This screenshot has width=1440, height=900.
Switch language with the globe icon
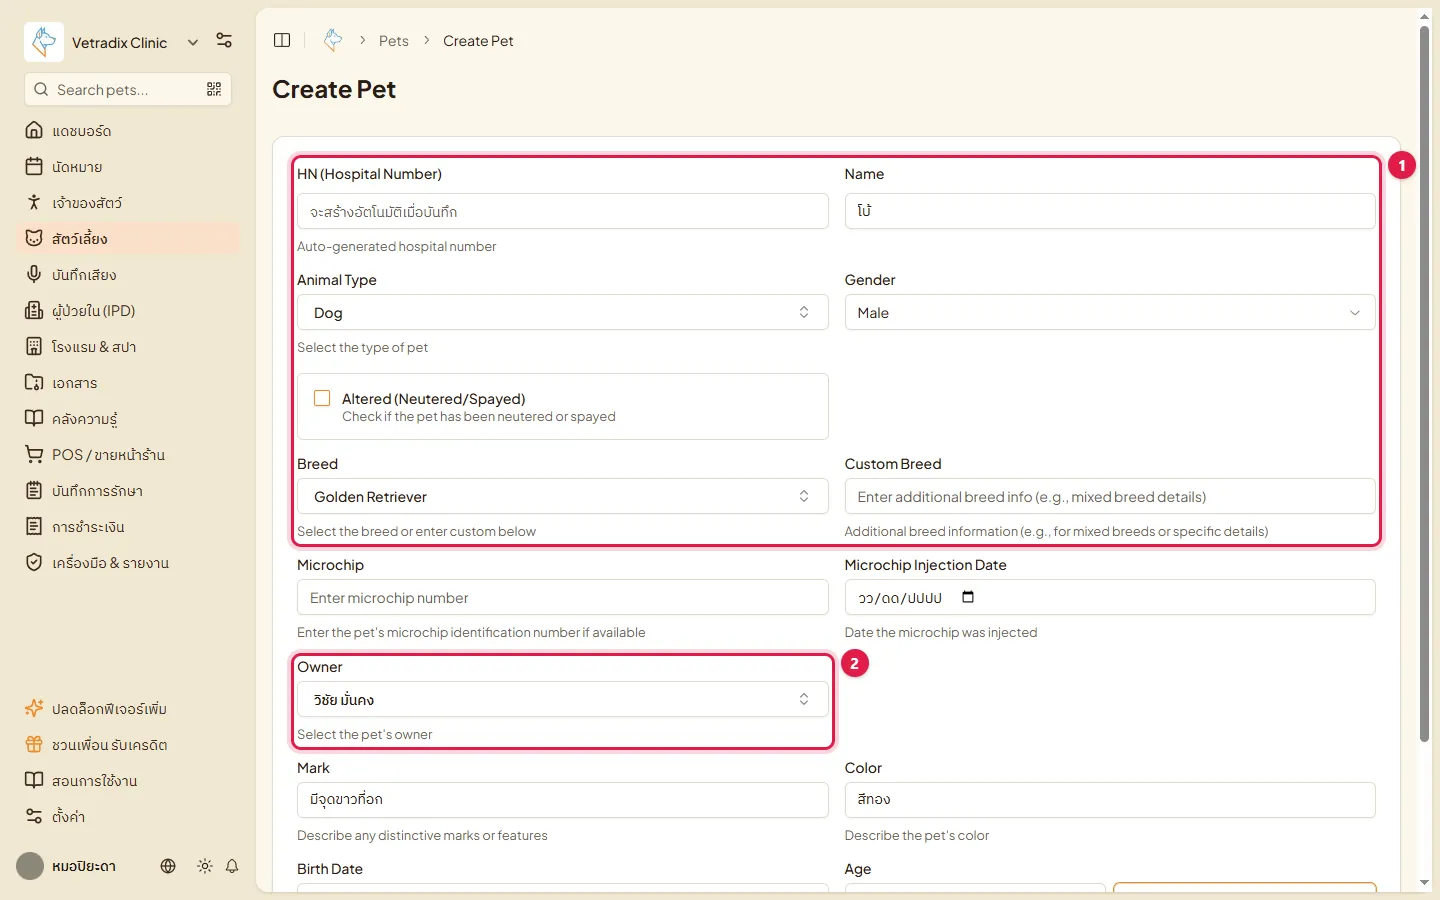point(168,866)
